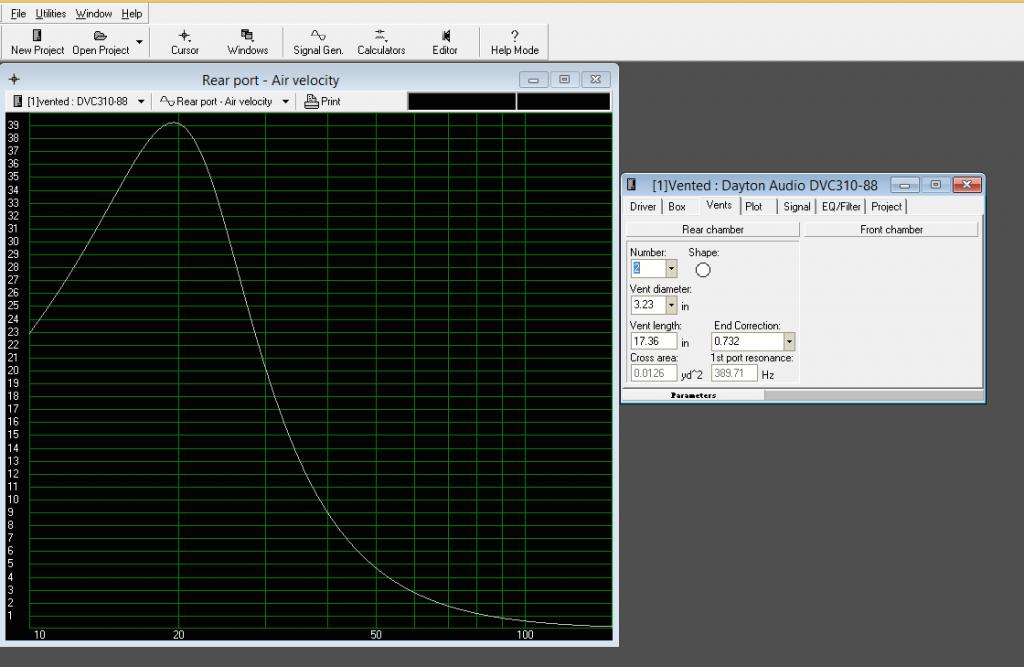Click the Vent length field showing 17.36
Viewport: 1024px width, 667px height.
tap(654, 341)
